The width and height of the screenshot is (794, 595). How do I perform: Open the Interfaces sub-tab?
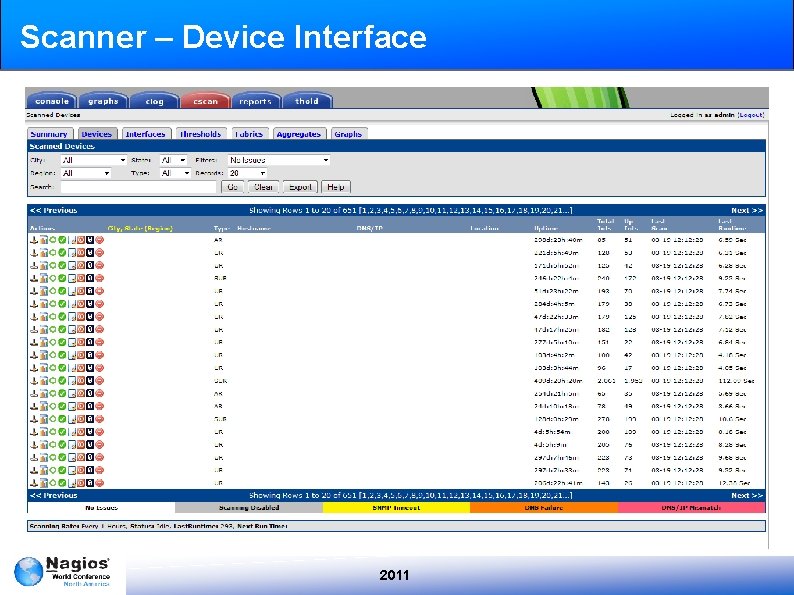point(145,134)
